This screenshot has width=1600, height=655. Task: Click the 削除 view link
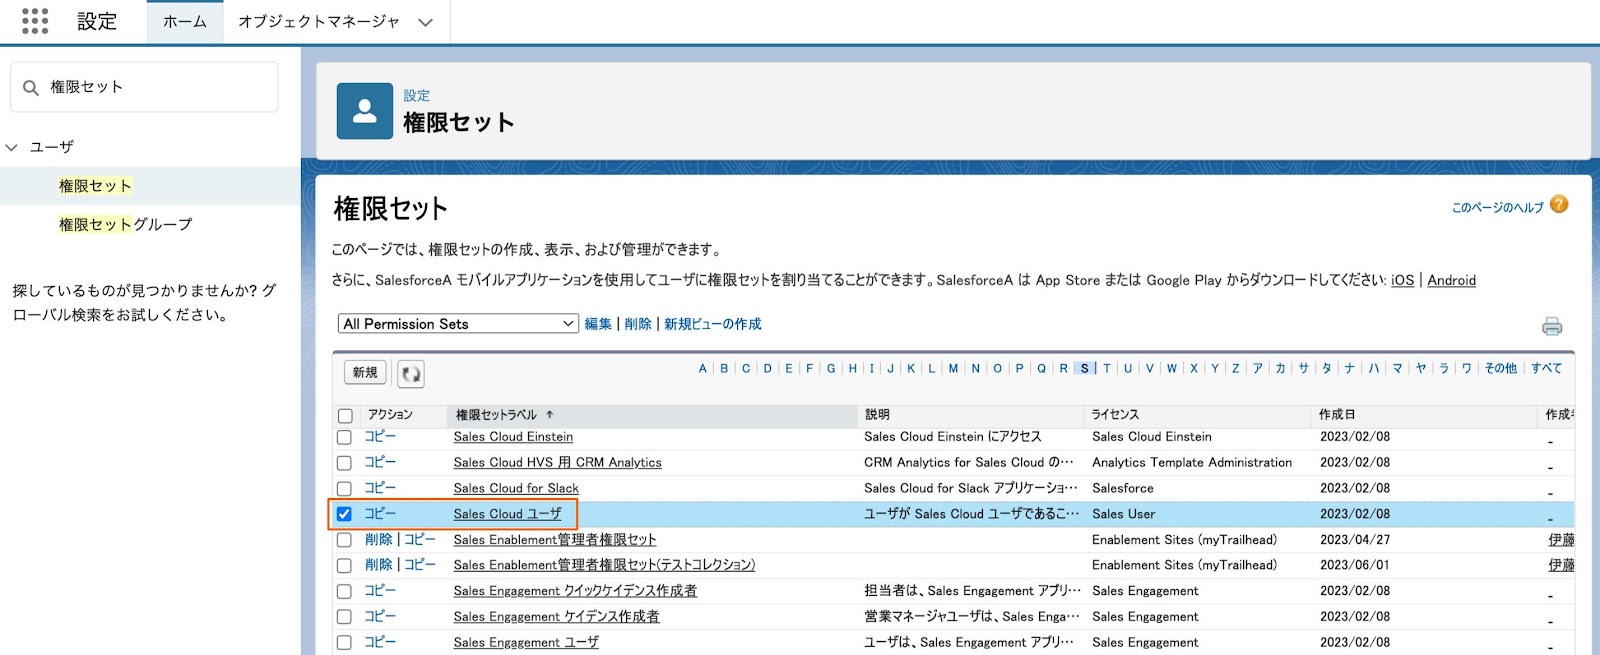point(638,324)
